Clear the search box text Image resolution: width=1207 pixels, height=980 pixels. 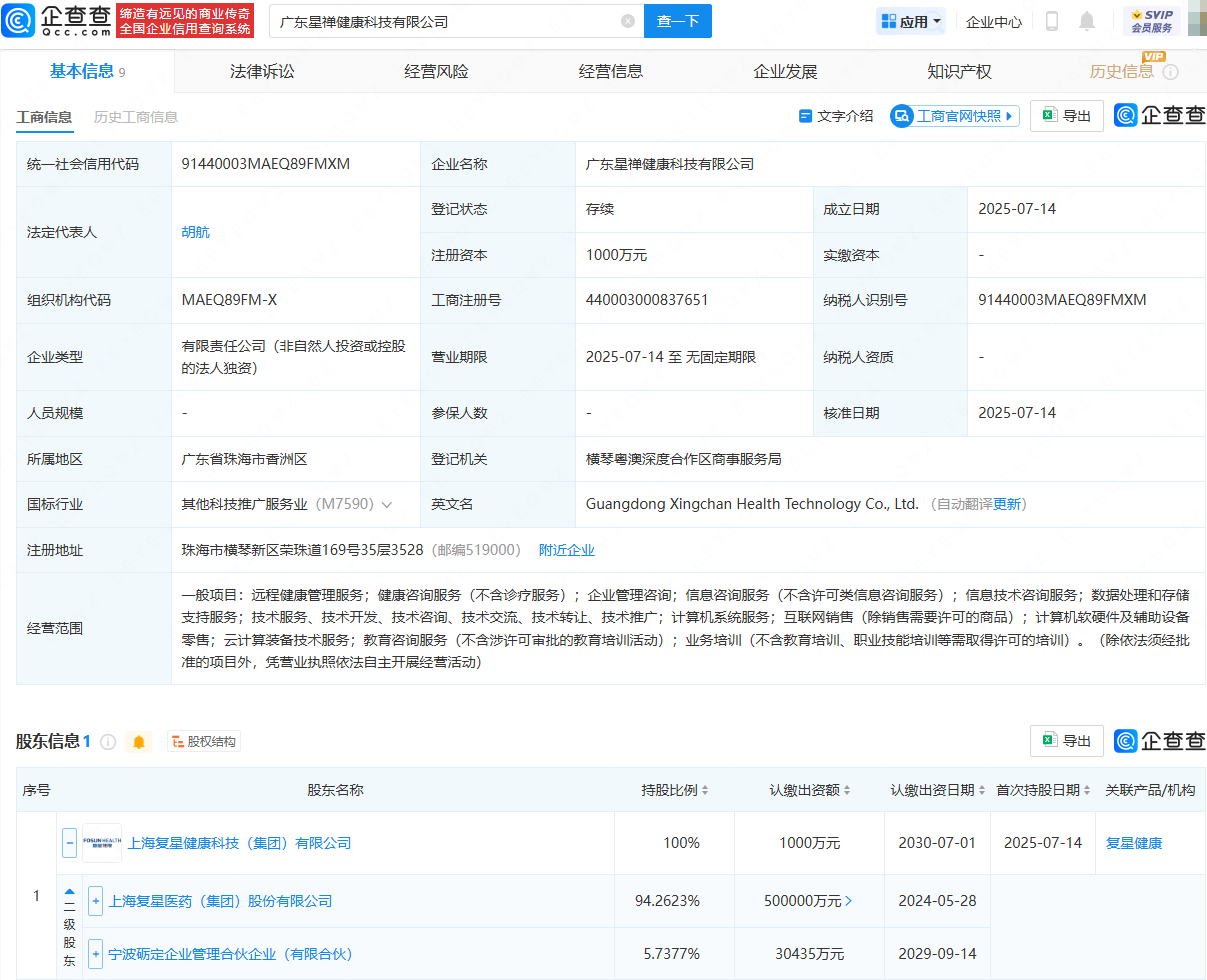click(x=628, y=21)
